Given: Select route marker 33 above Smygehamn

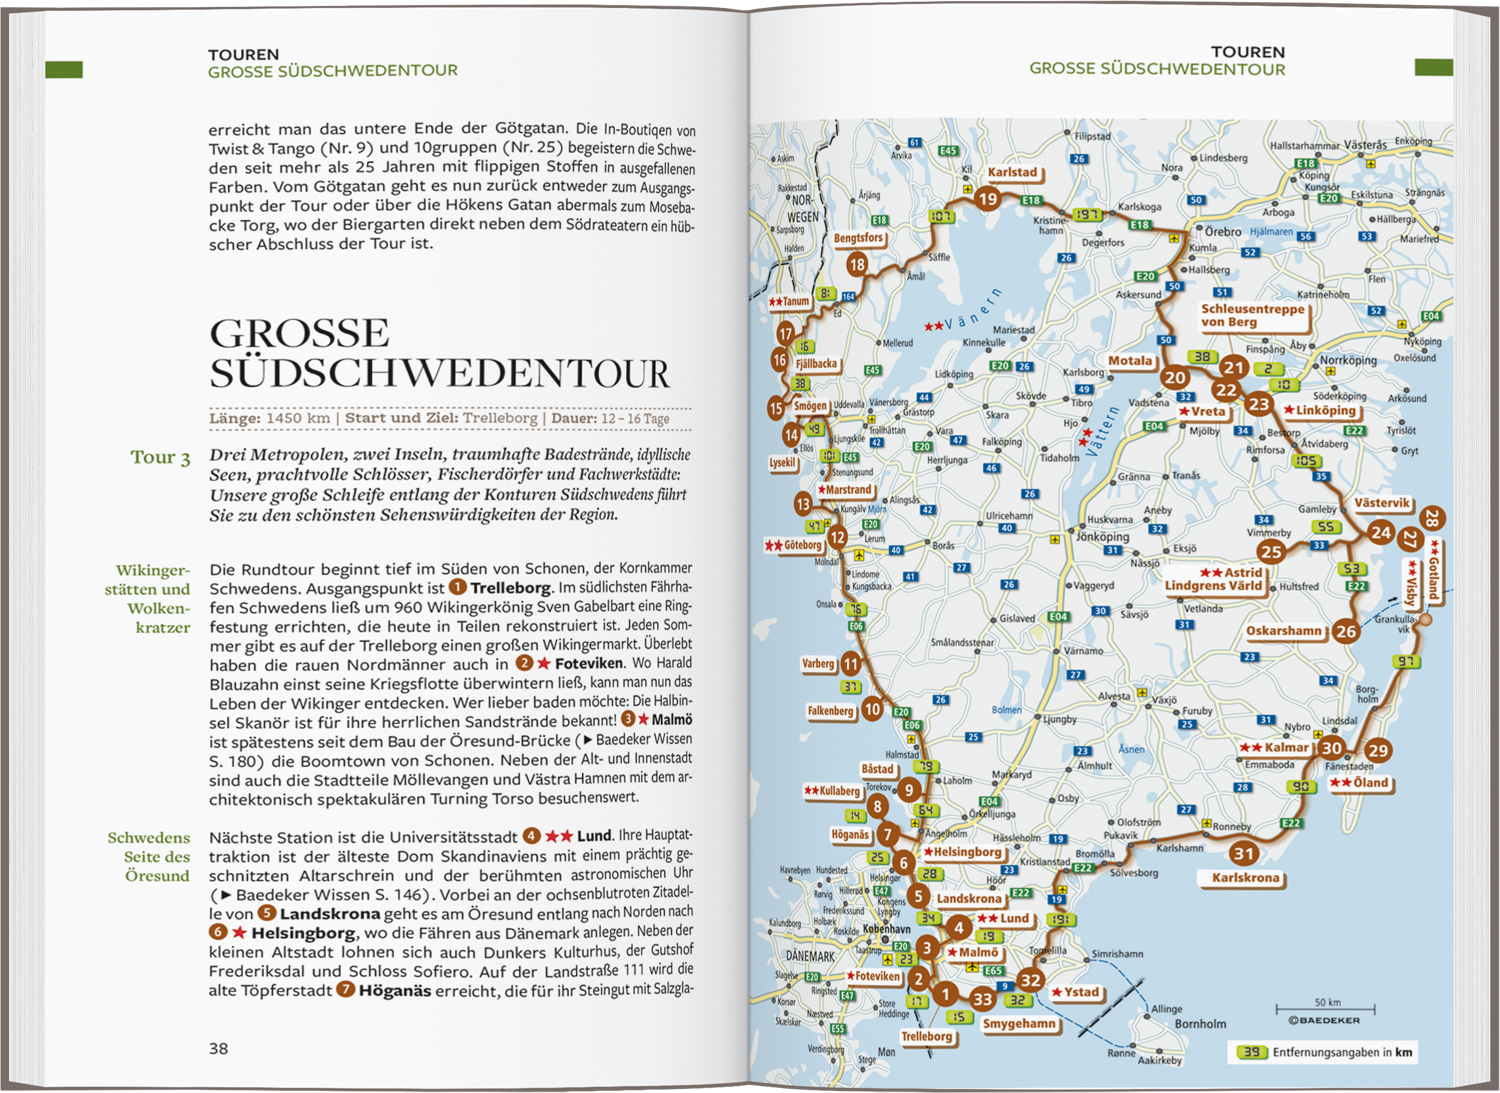Looking at the screenshot, I should coord(982,999).
